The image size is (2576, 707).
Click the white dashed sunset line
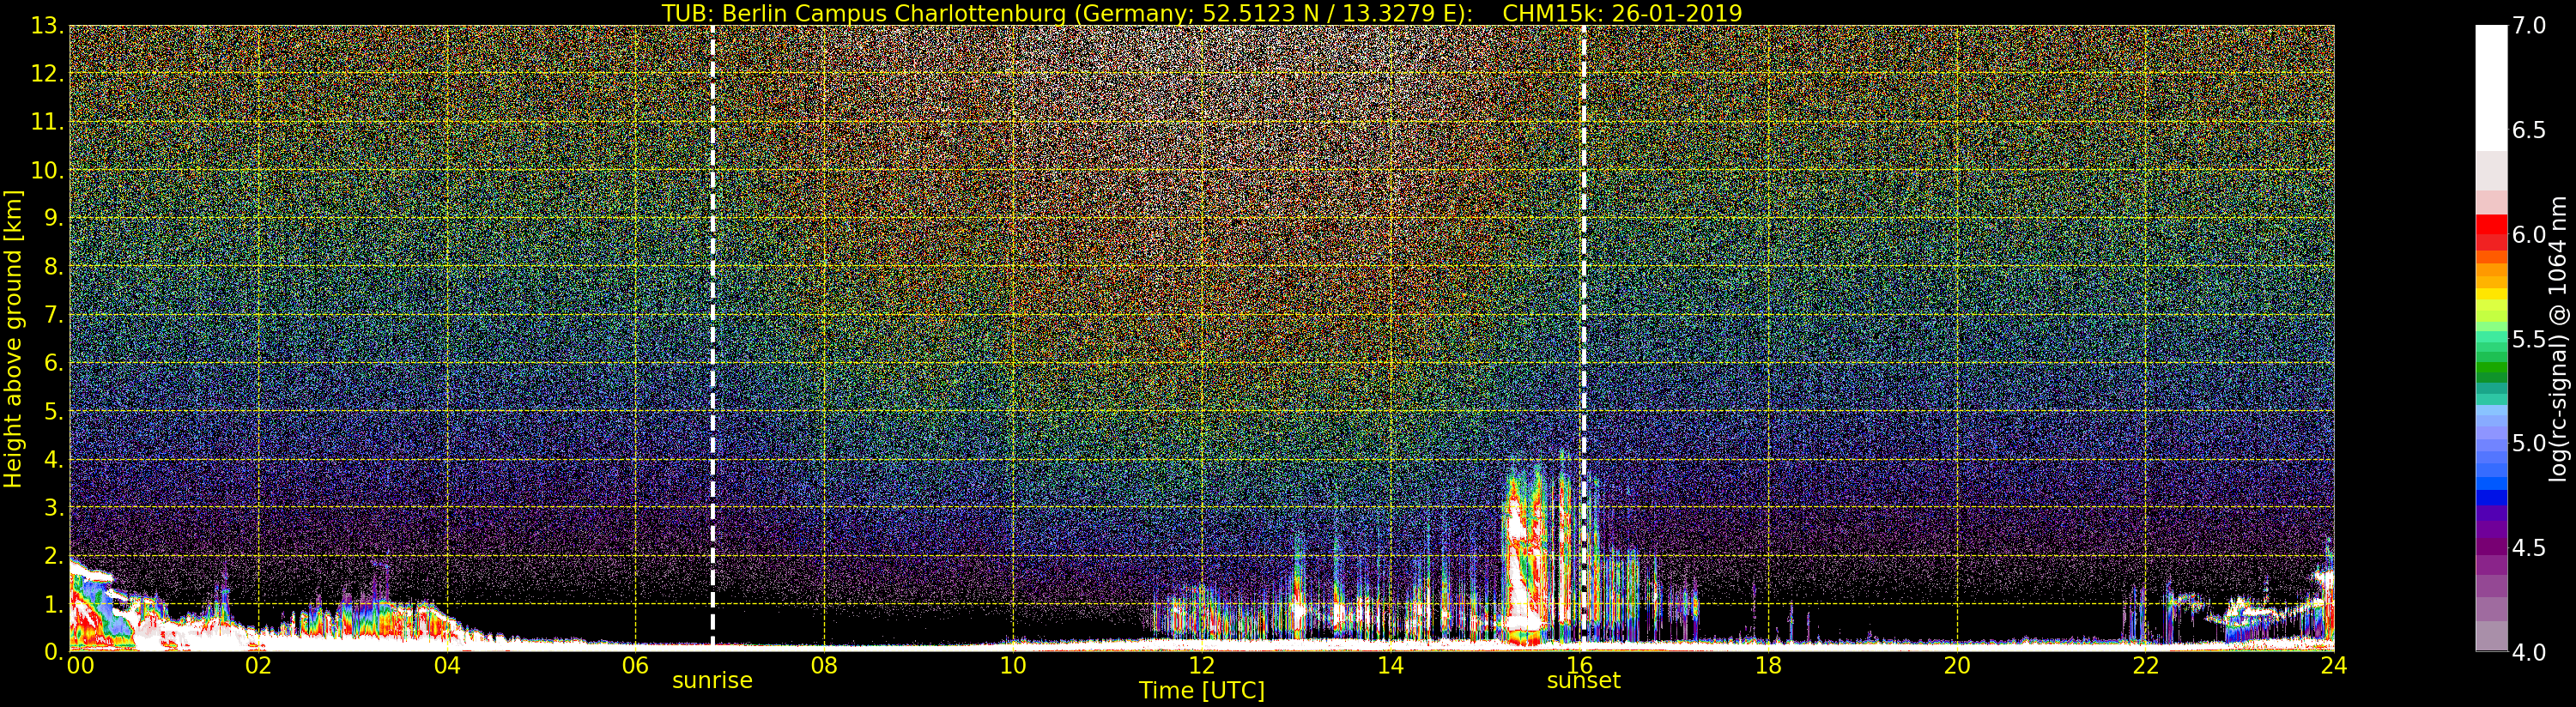(x=1584, y=336)
